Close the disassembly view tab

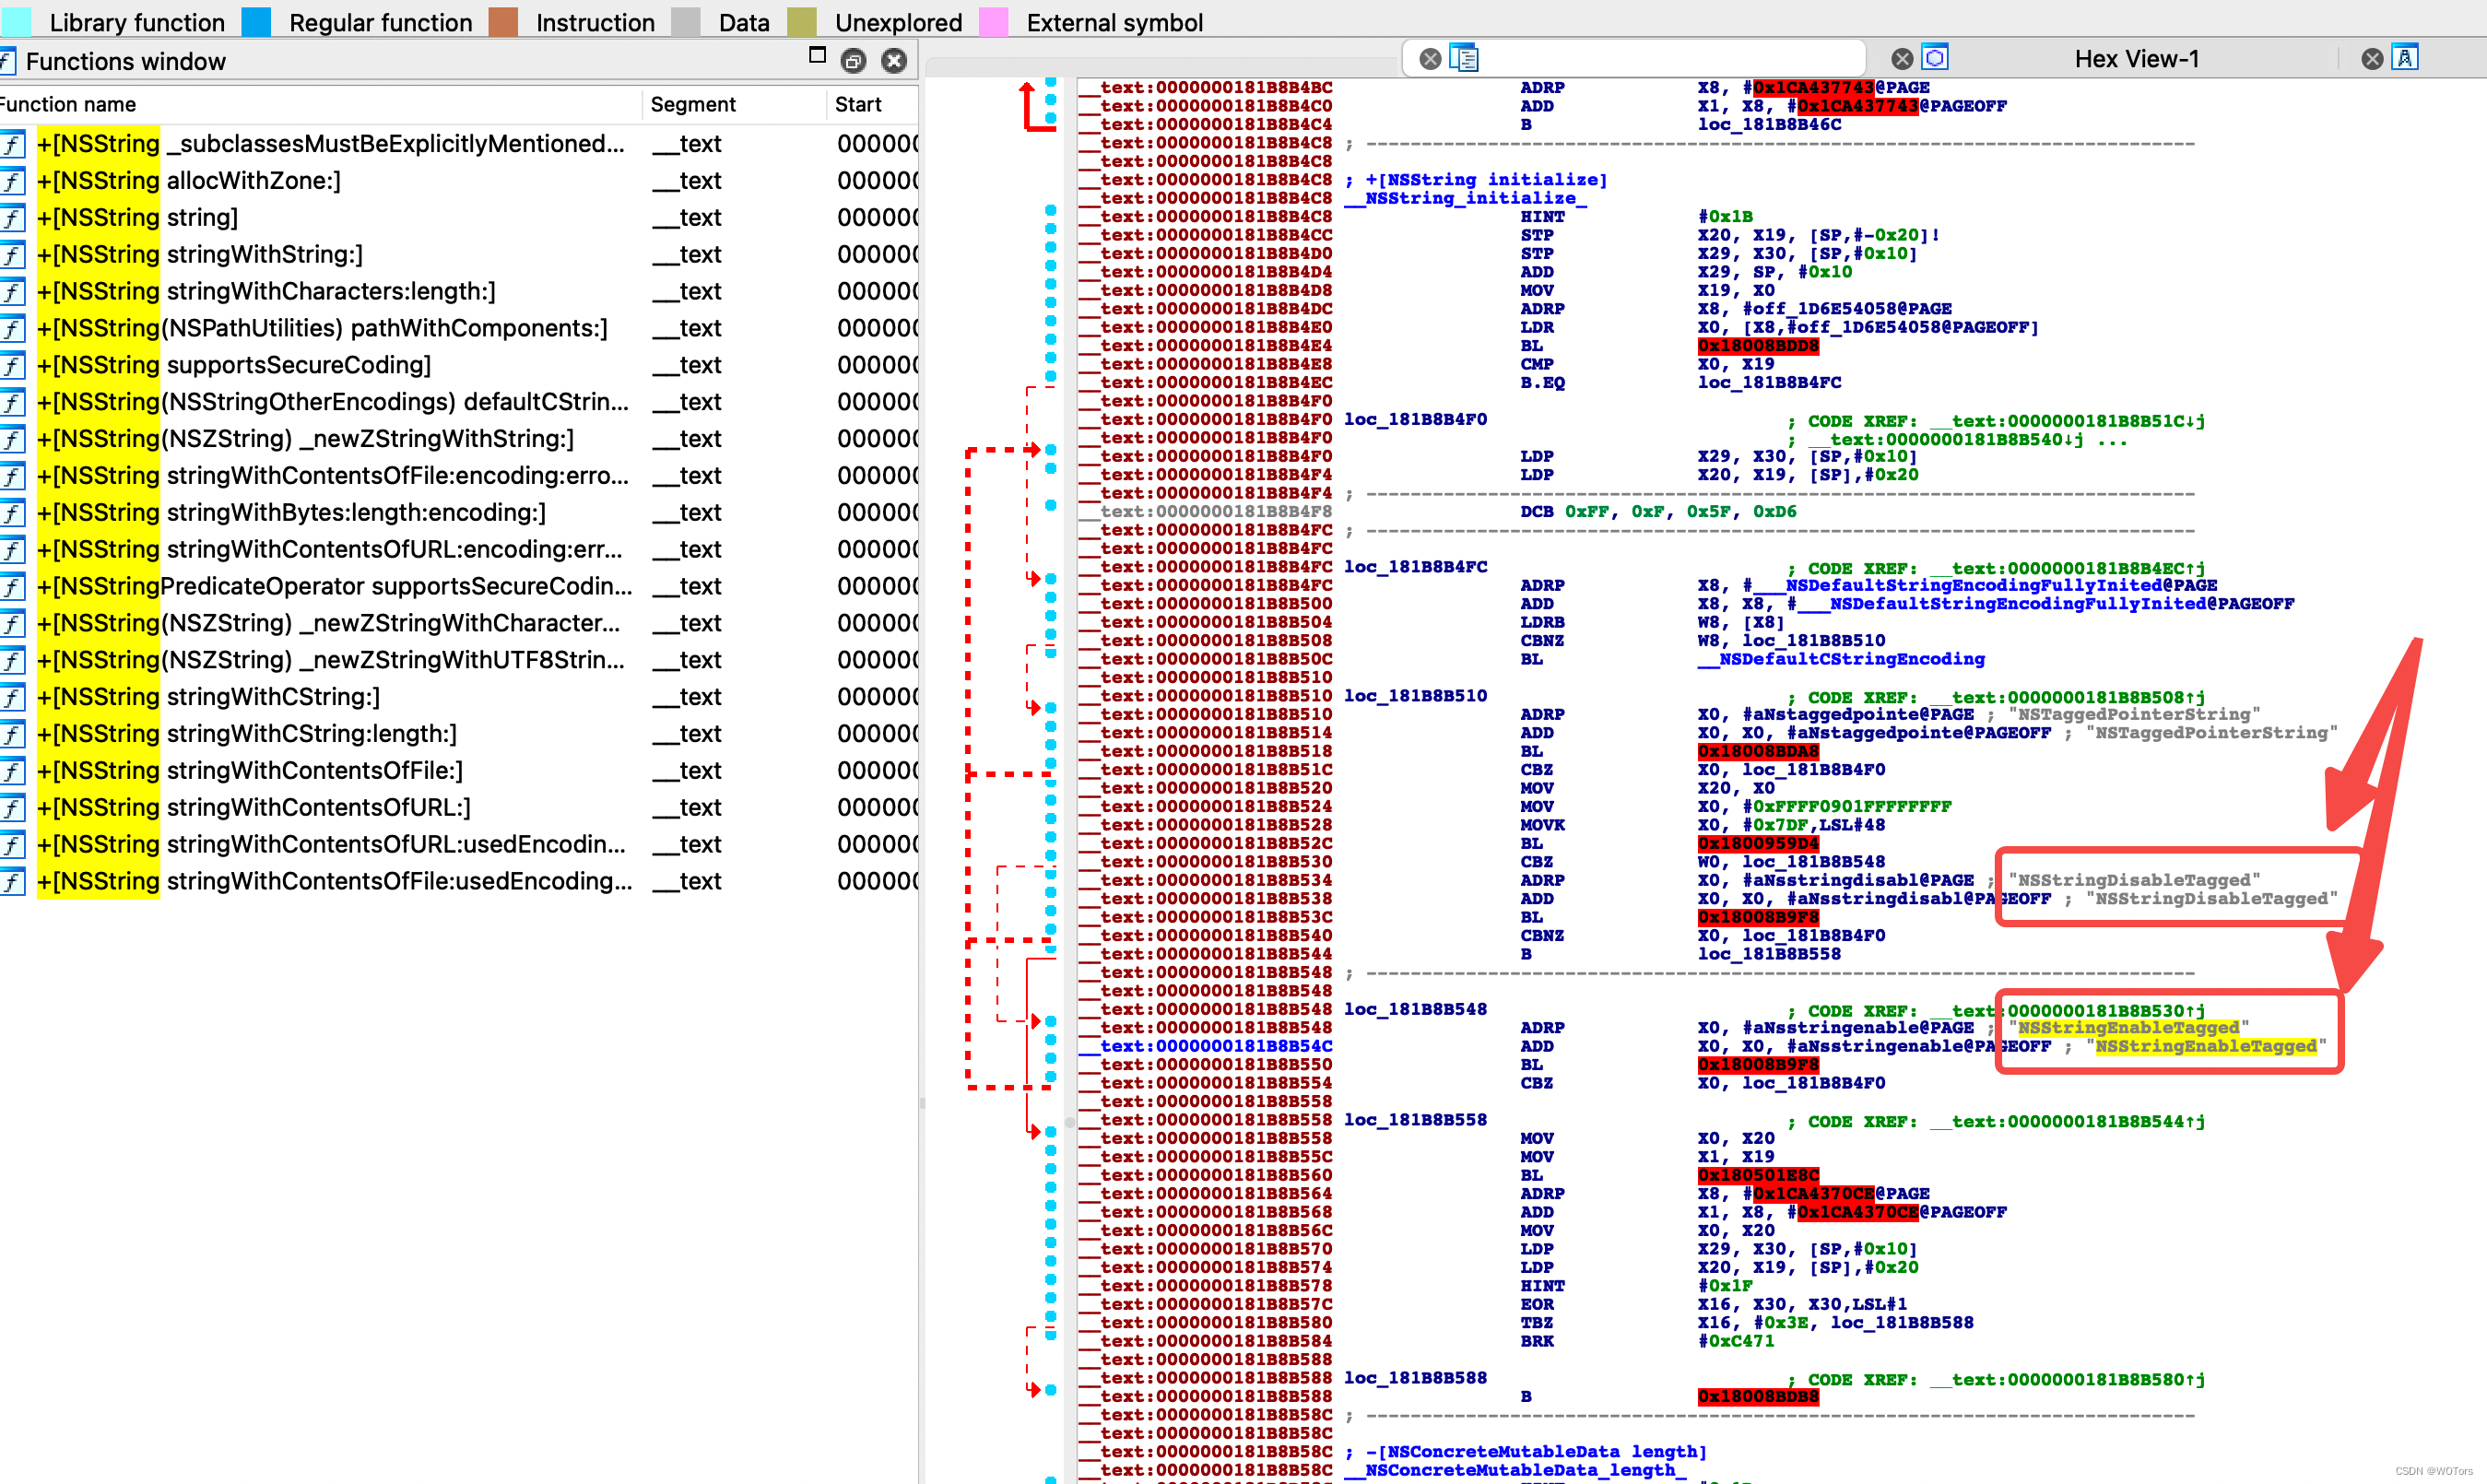point(1431,59)
